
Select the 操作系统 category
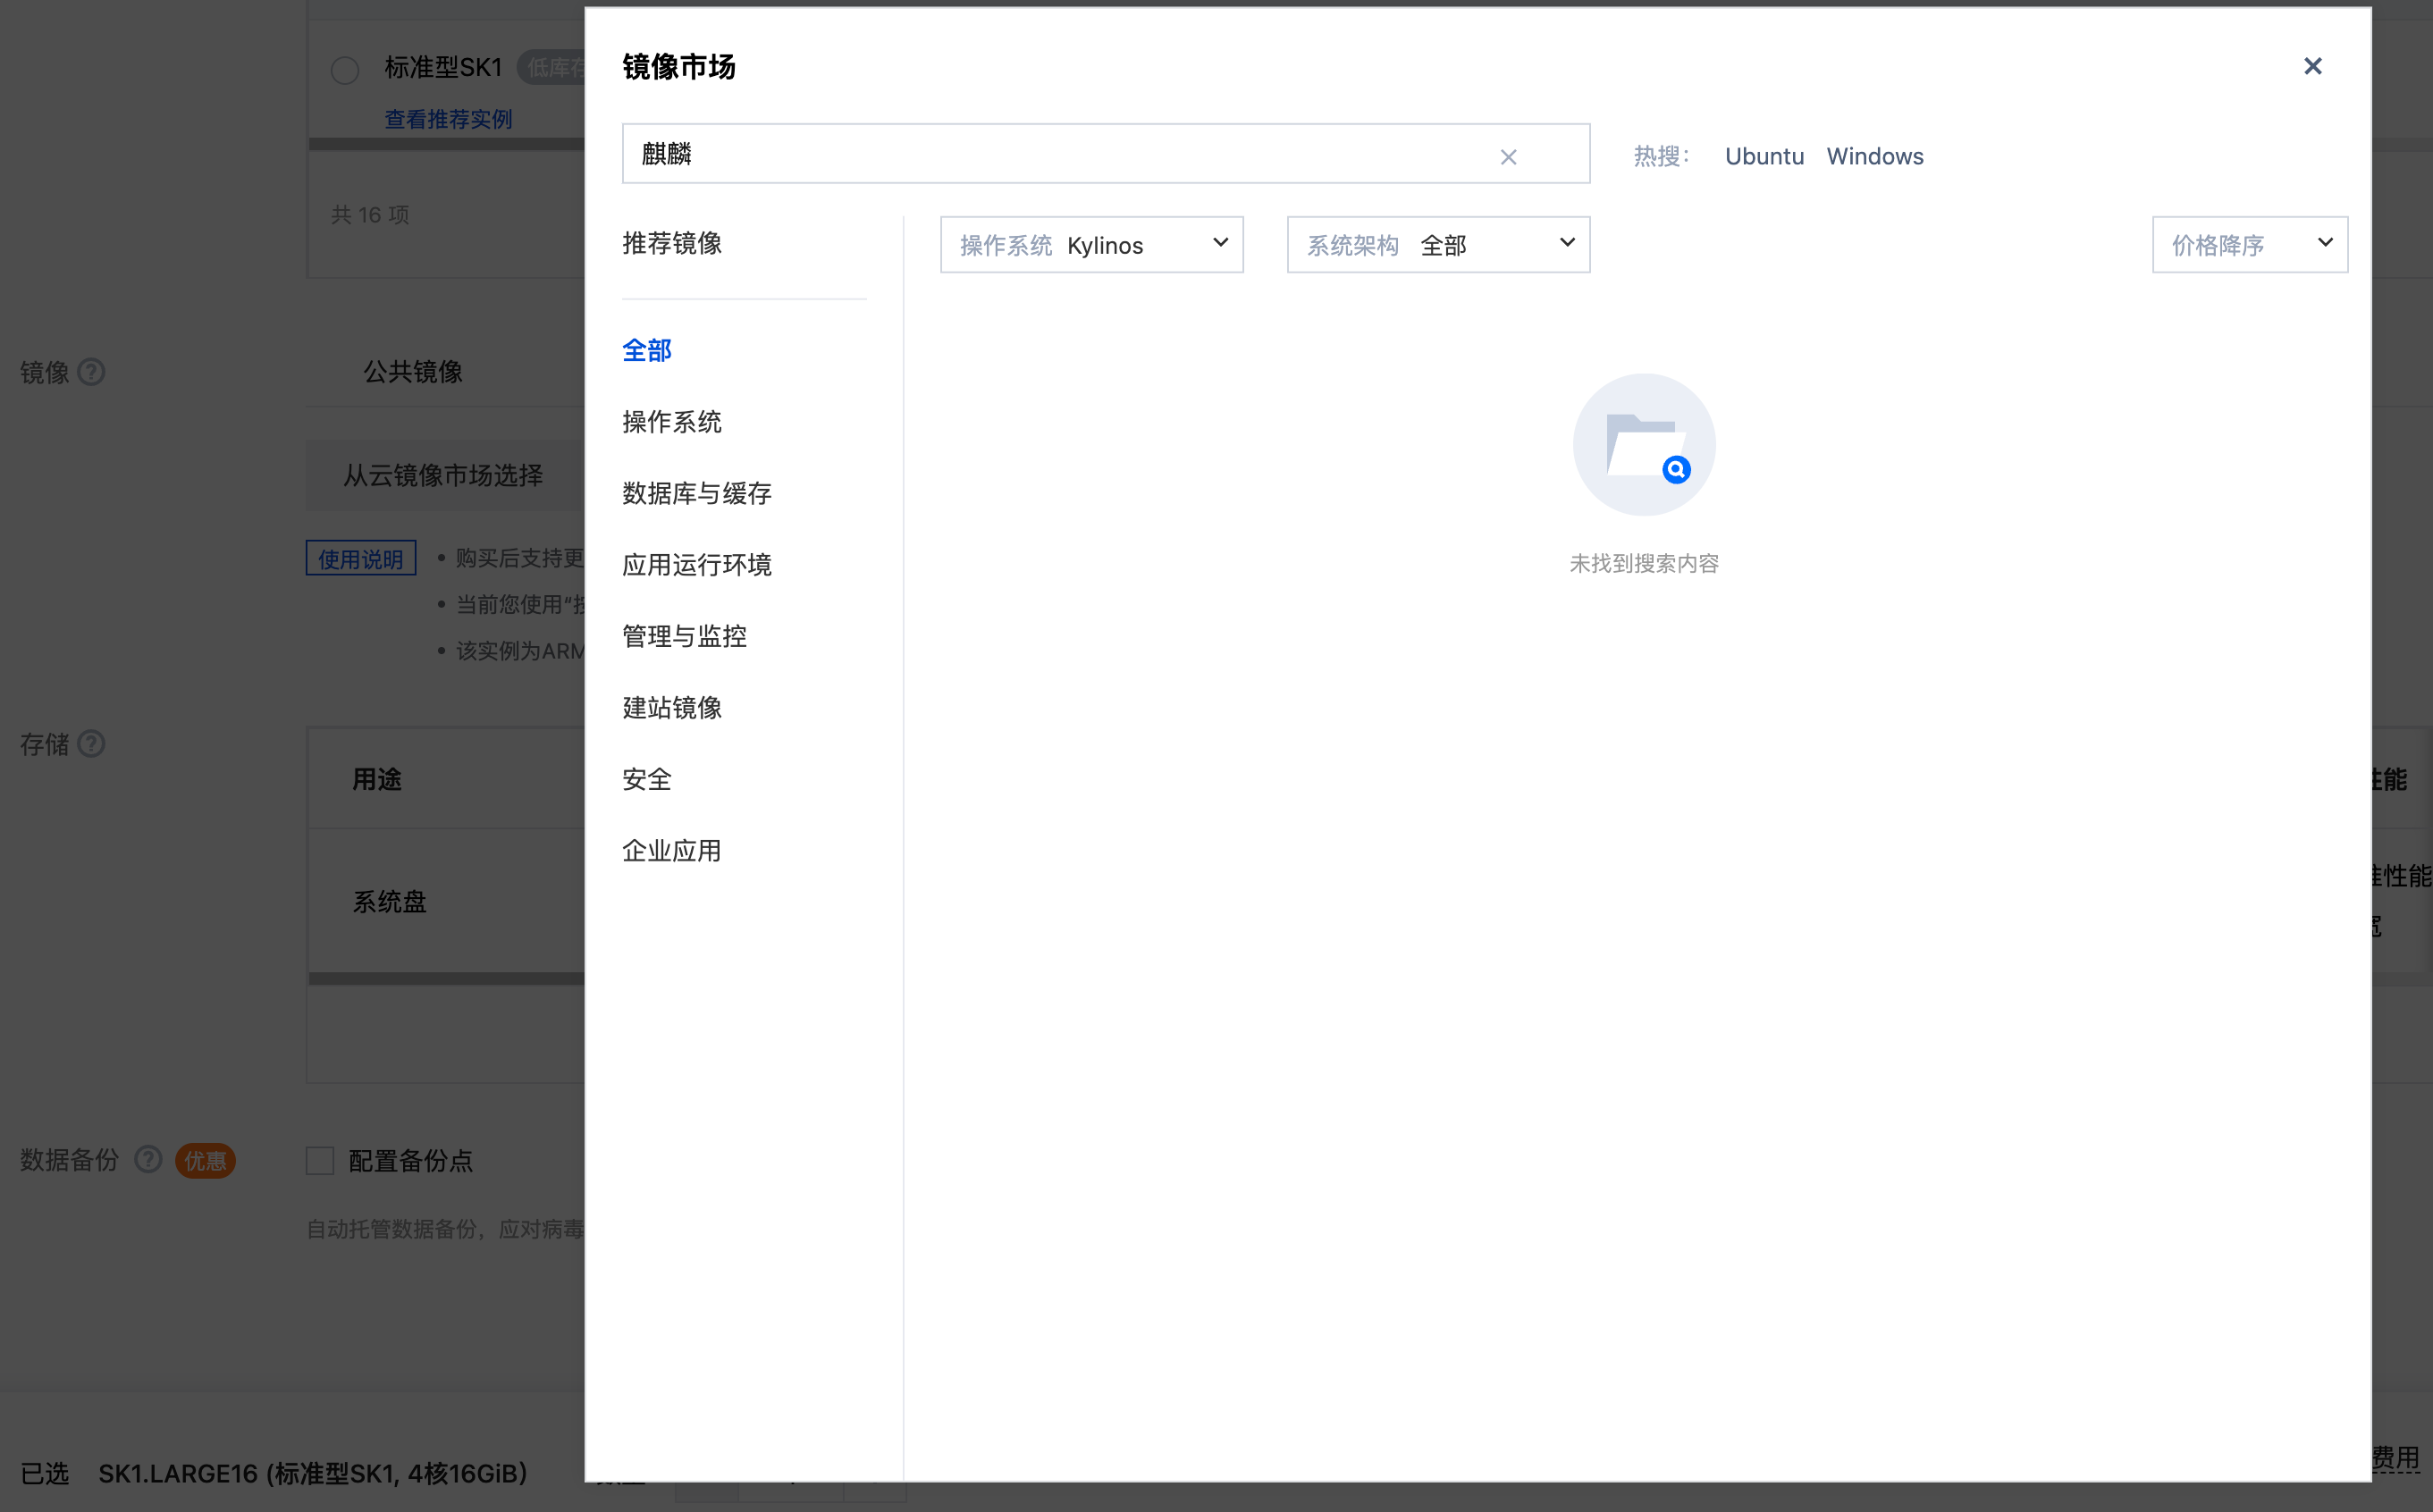672,422
